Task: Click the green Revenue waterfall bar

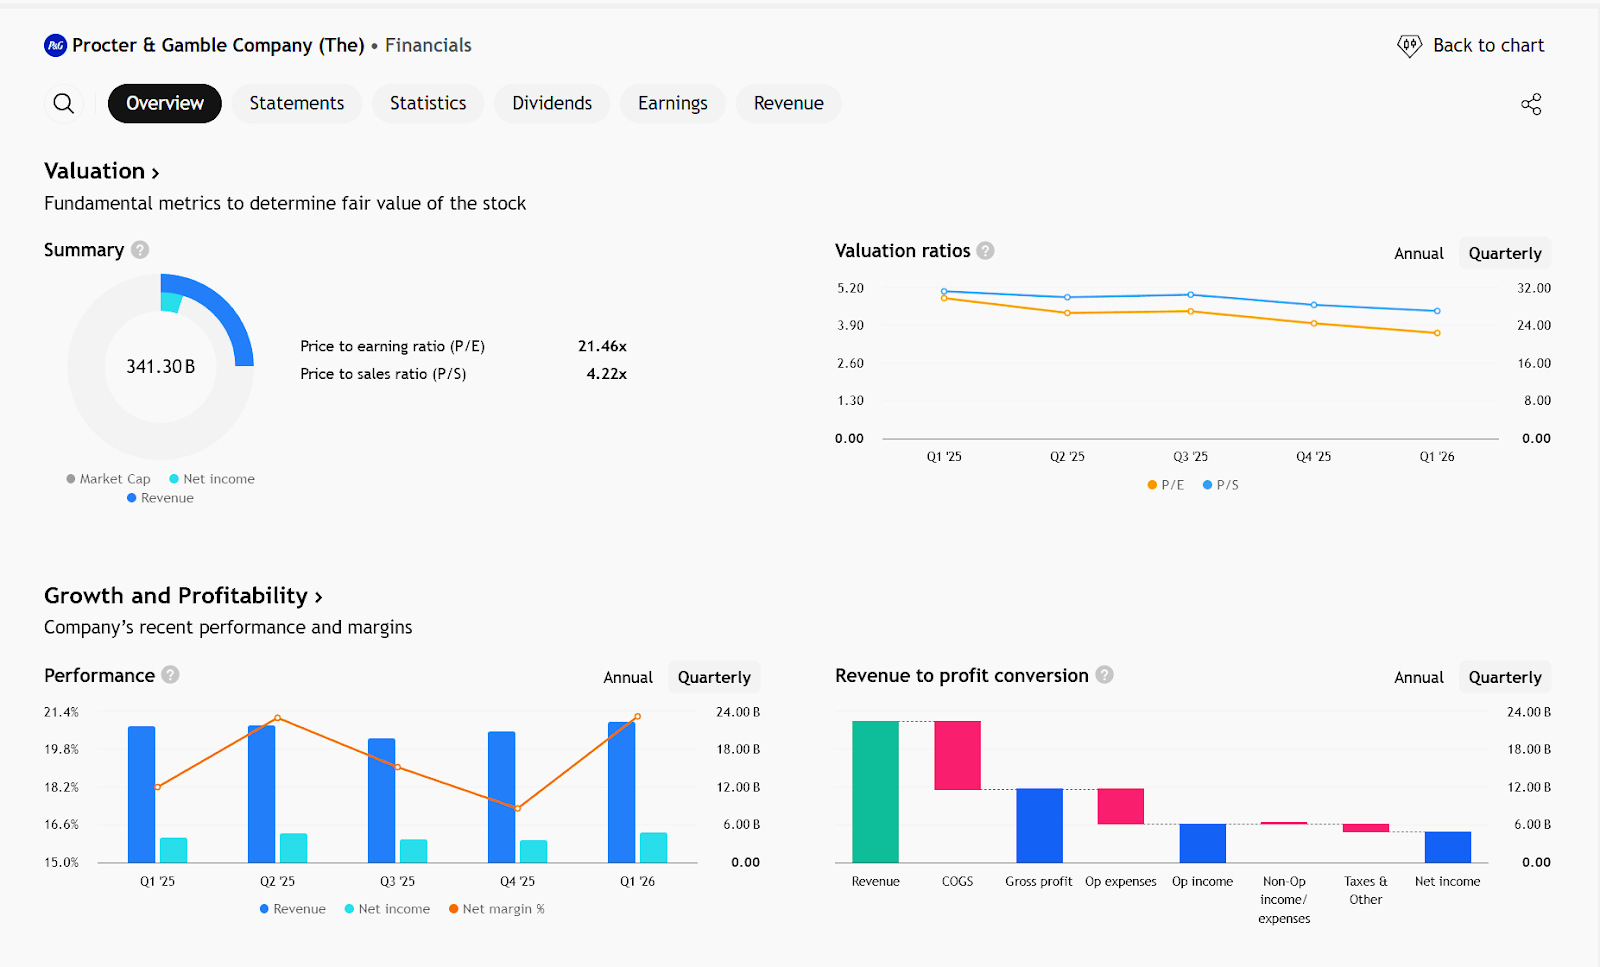Action: (875, 791)
